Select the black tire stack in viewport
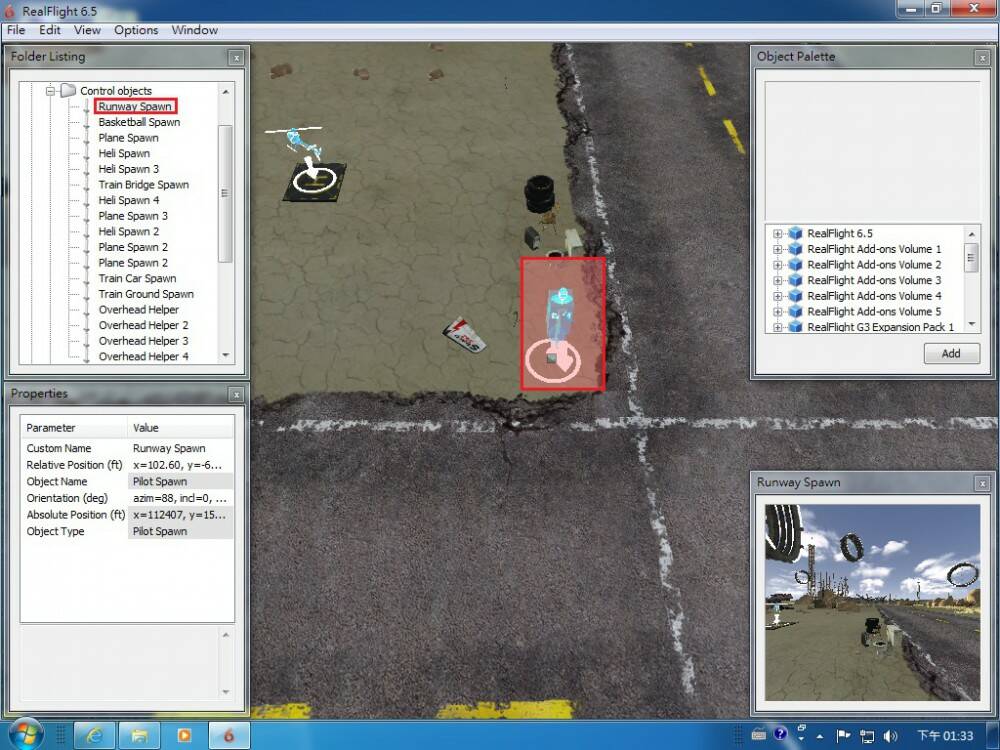 coord(539,193)
